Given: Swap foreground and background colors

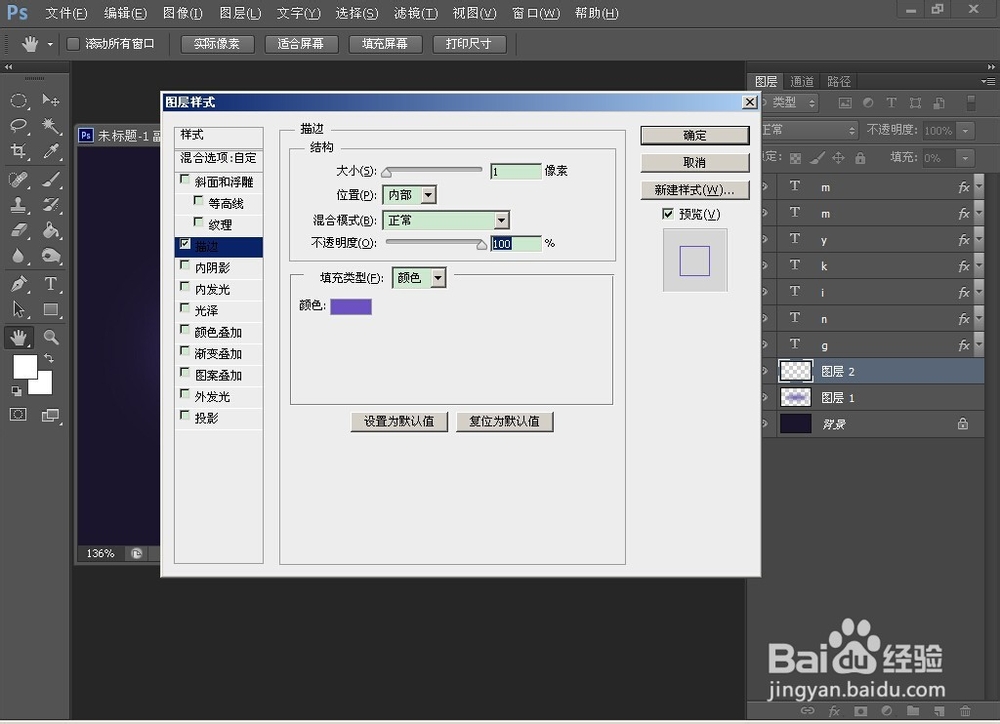Looking at the screenshot, I should (48, 358).
